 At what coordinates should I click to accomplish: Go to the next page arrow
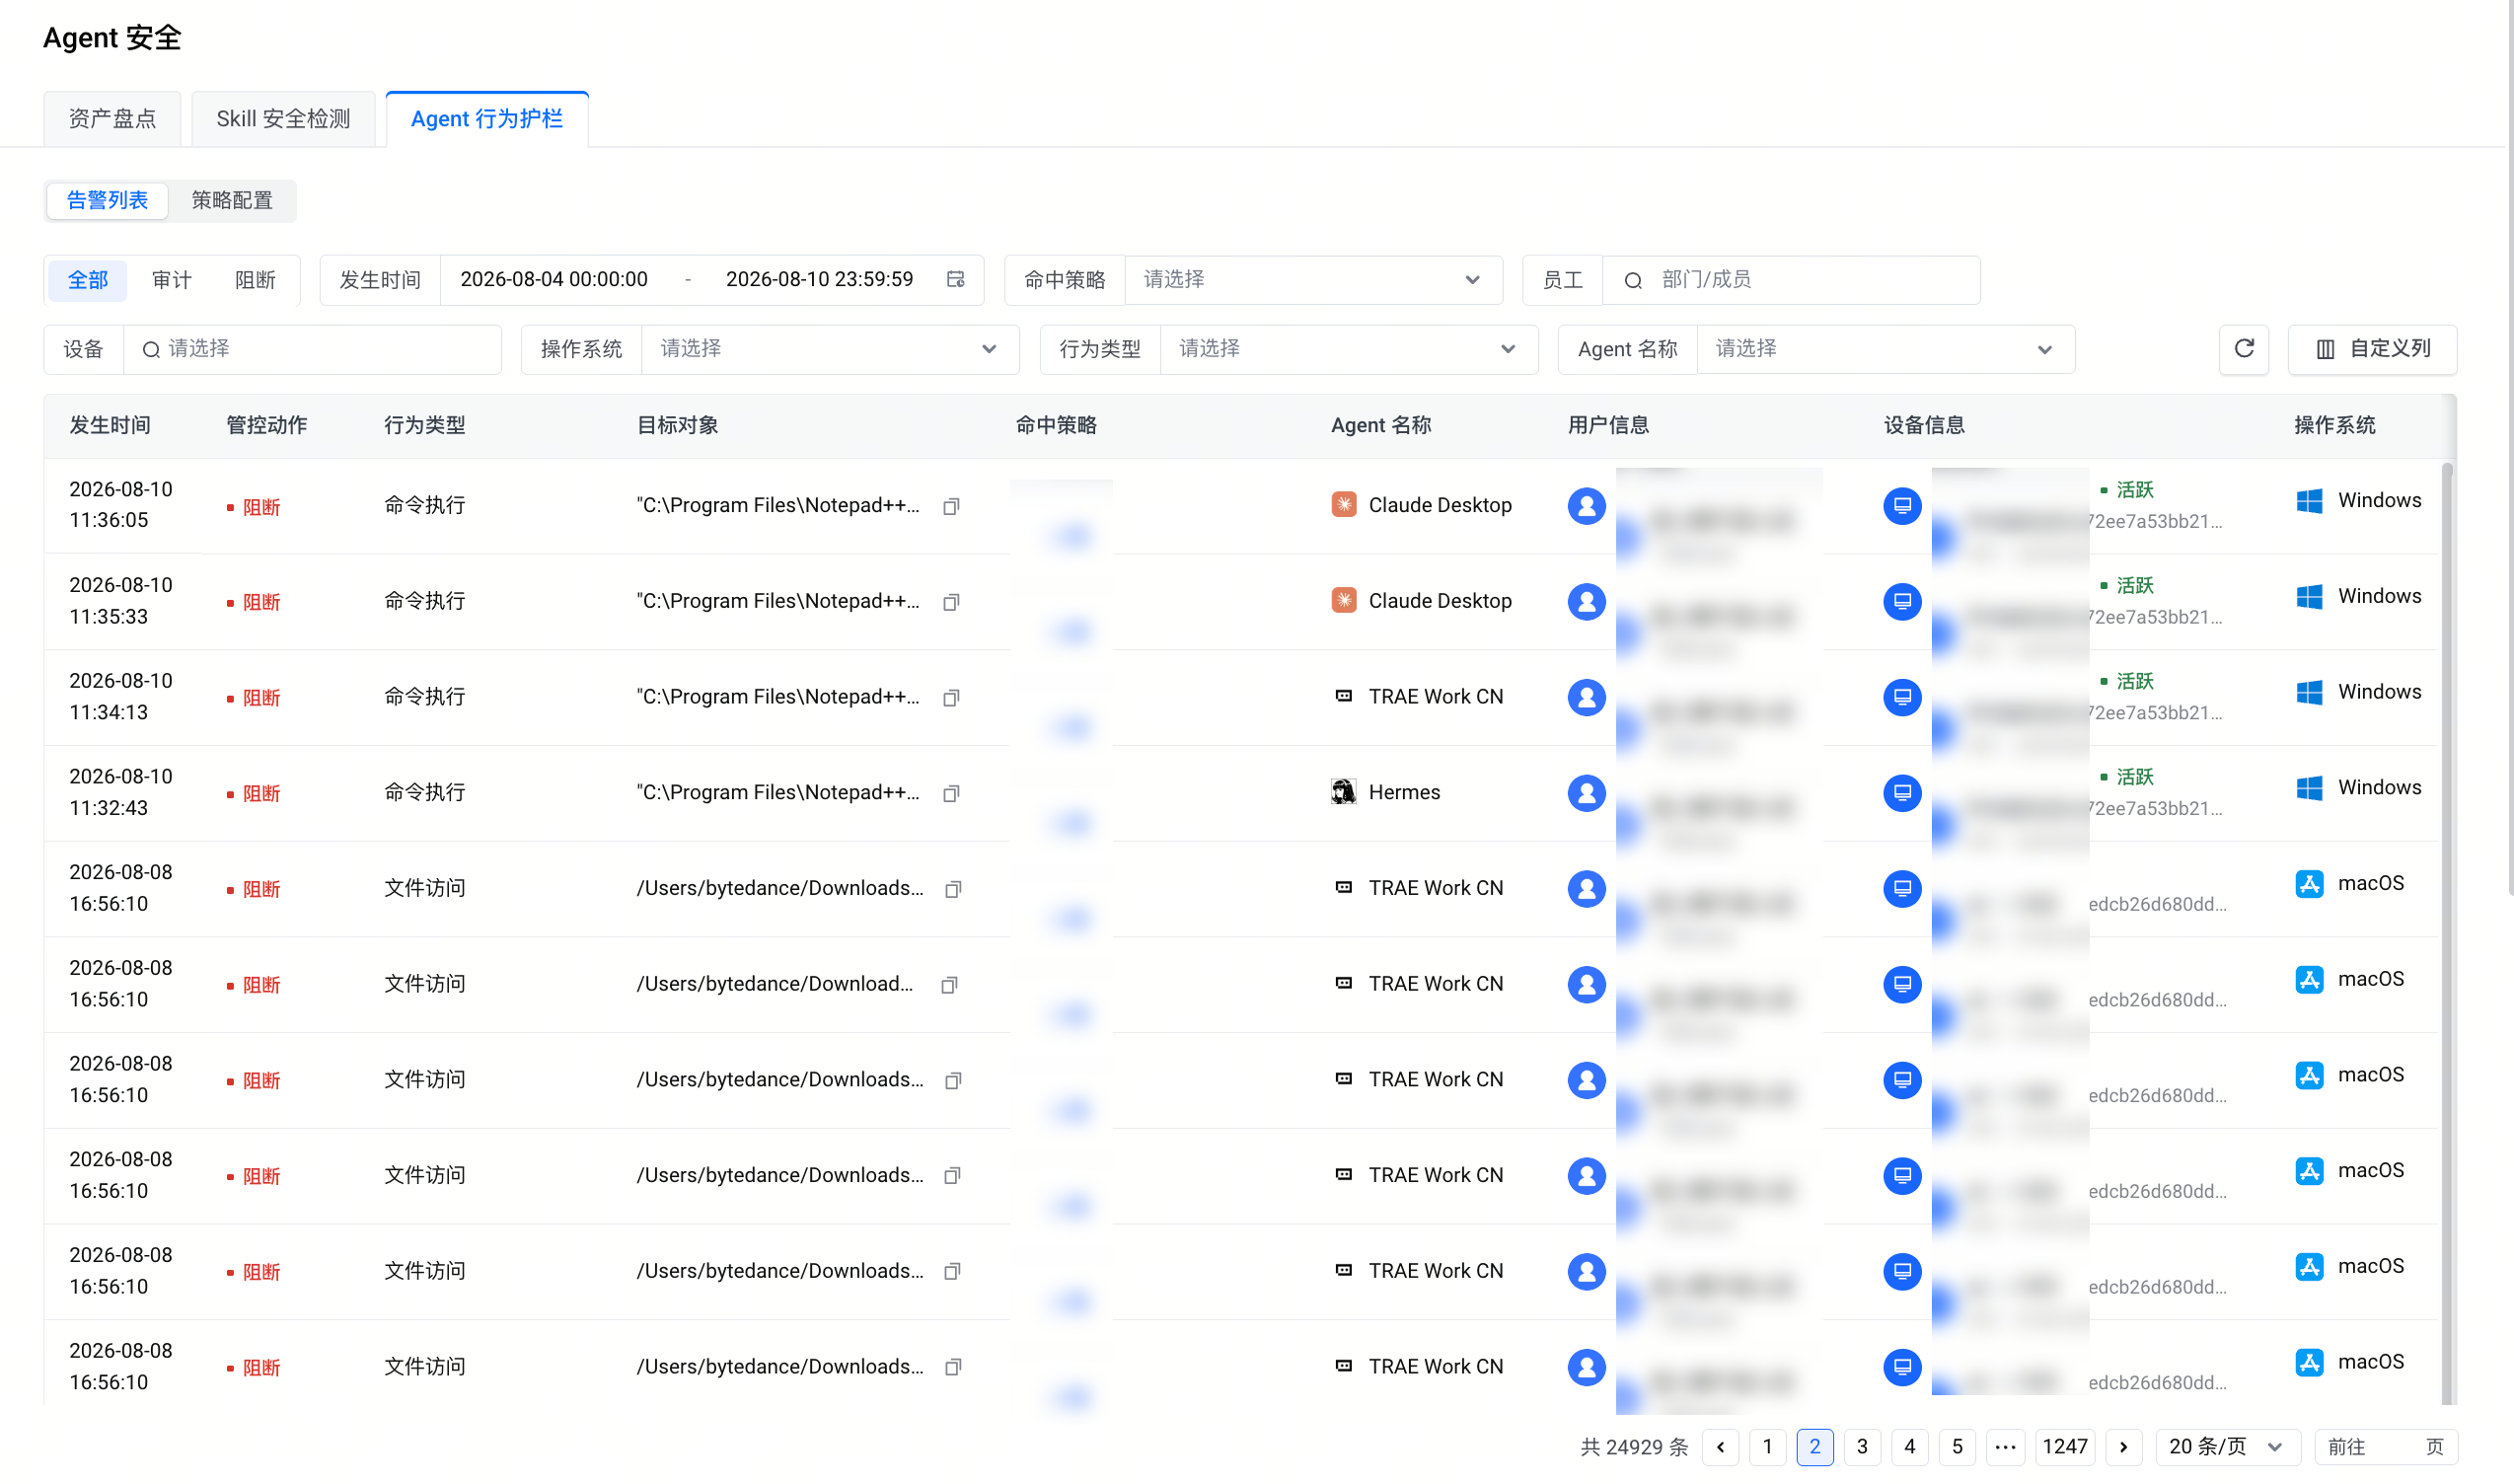2123,1447
